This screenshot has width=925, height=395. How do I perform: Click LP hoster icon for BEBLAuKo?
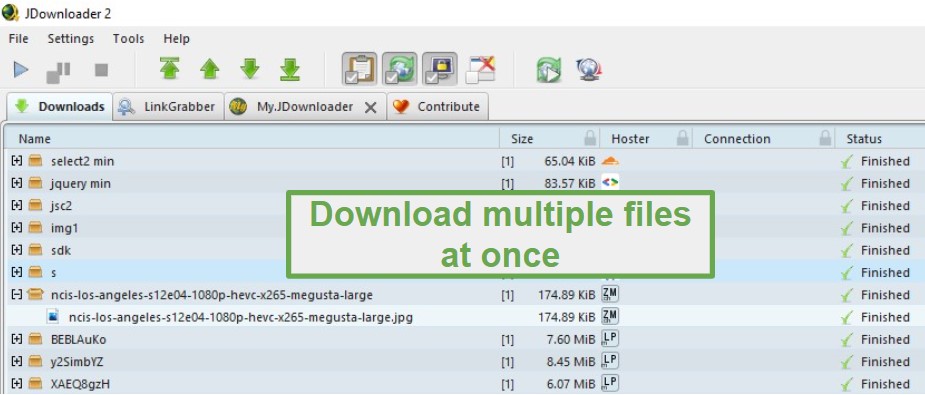click(x=610, y=338)
